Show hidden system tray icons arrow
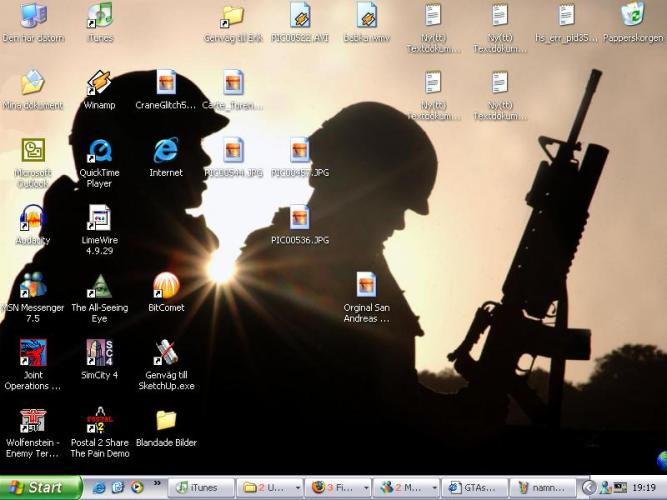This screenshot has height=500, width=667. pos(589,488)
